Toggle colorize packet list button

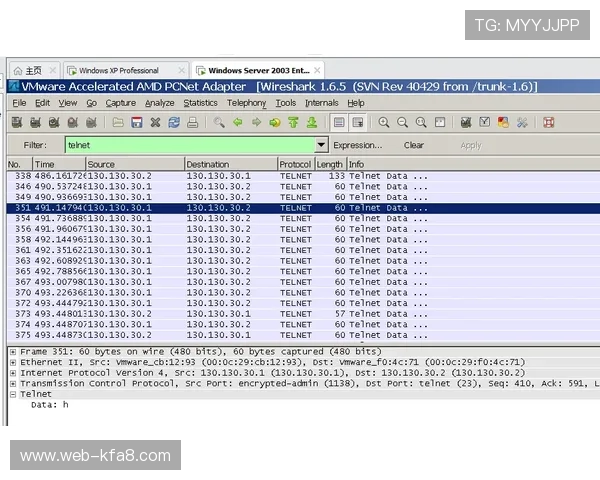[339, 123]
